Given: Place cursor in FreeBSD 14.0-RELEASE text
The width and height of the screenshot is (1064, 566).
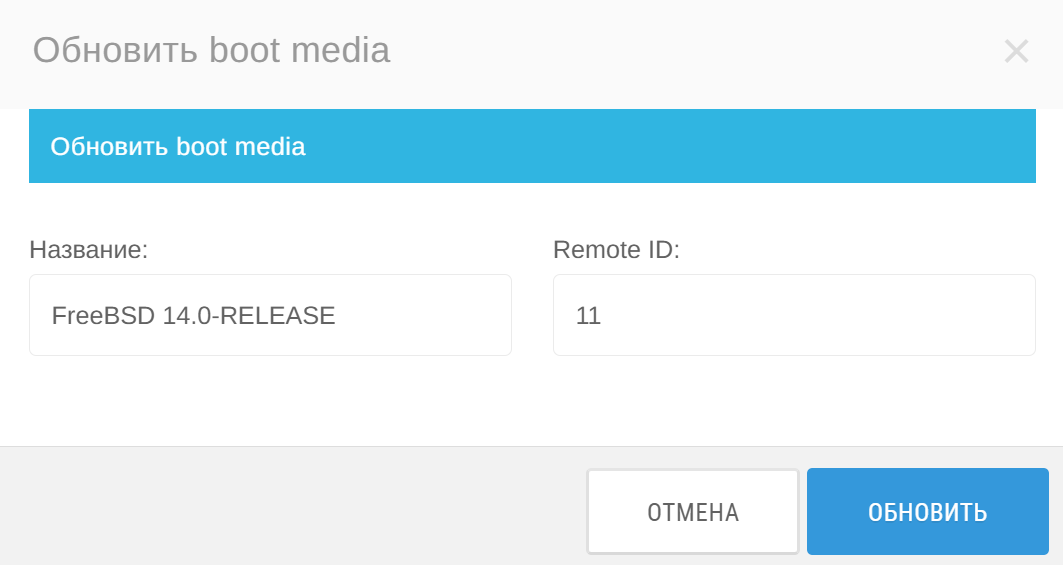Looking at the screenshot, I should click(193, 316).
